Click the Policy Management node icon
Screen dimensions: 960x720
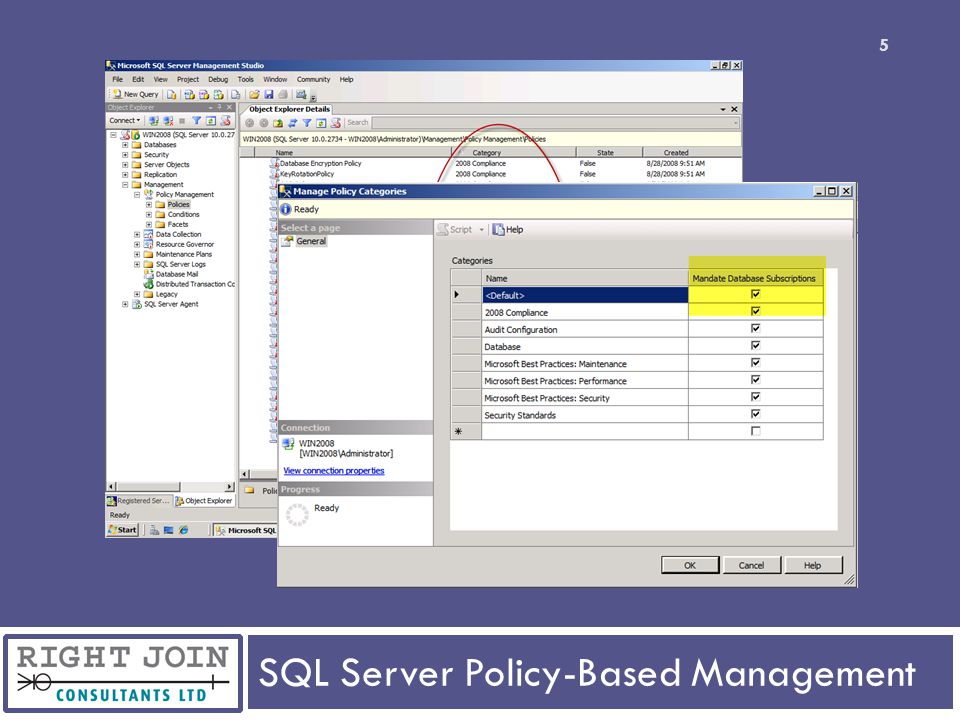[x=148, y=194]
